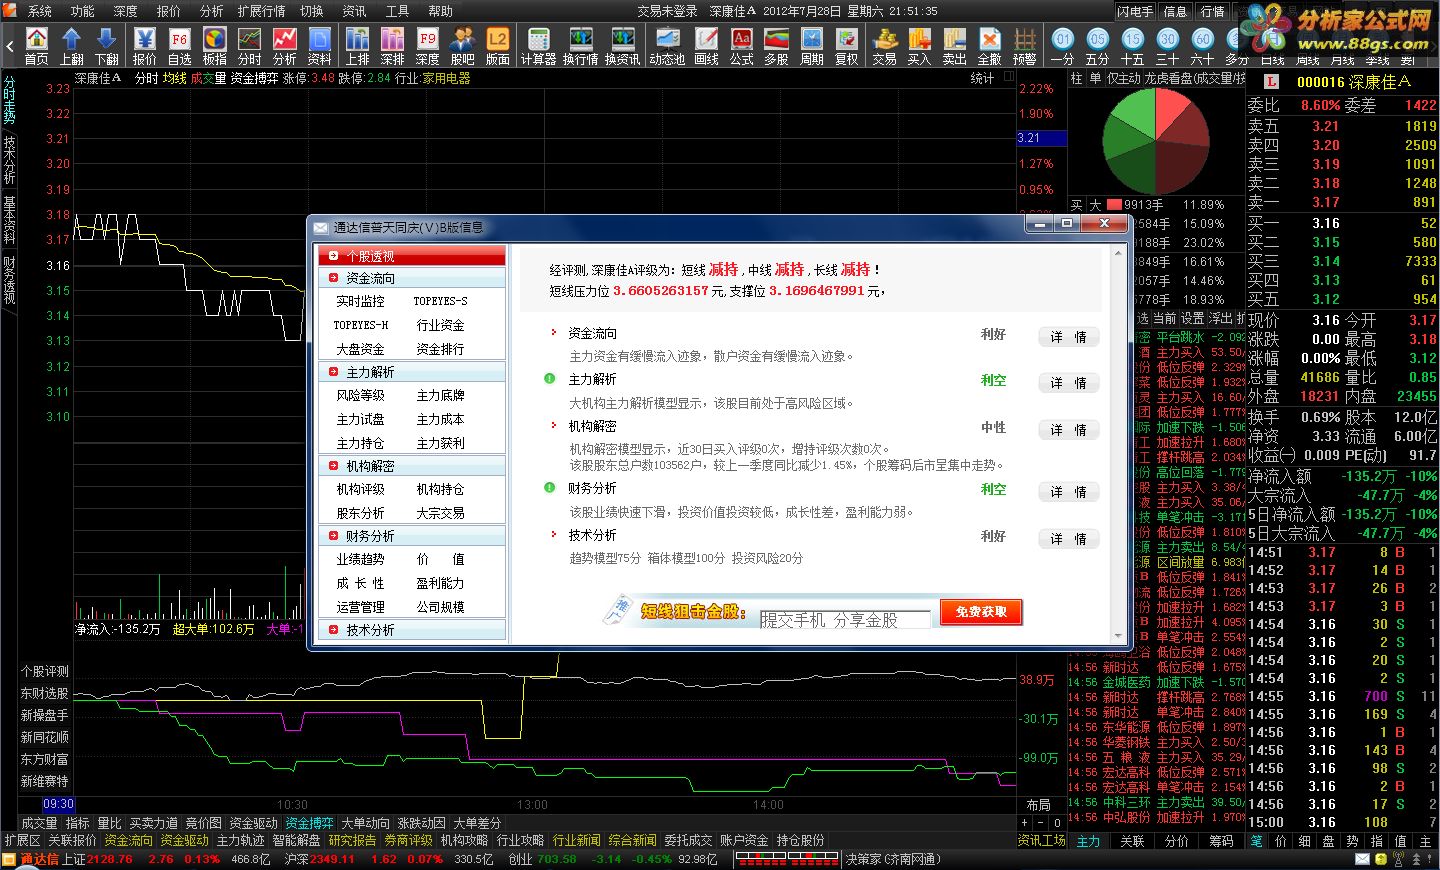This screenshot has width=1440, height=870.
Task: Click 详情 button for 资金流向 row
Action: [x=1069, y=337]
